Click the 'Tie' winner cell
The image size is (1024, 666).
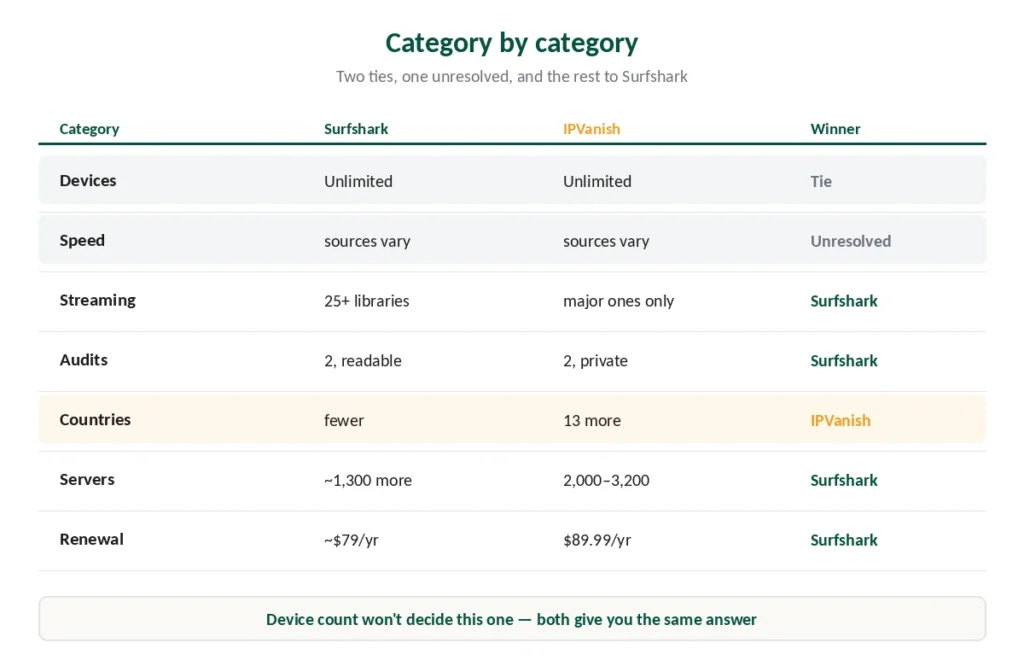click(821, 181)
